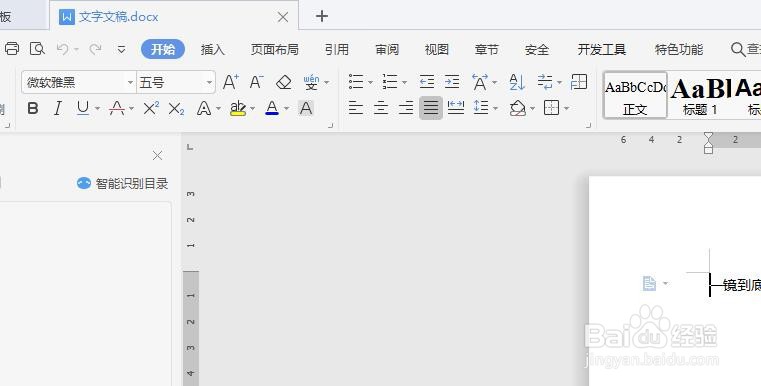Toggle Italic formatting
761x386 pixels.
click(58, 108)
